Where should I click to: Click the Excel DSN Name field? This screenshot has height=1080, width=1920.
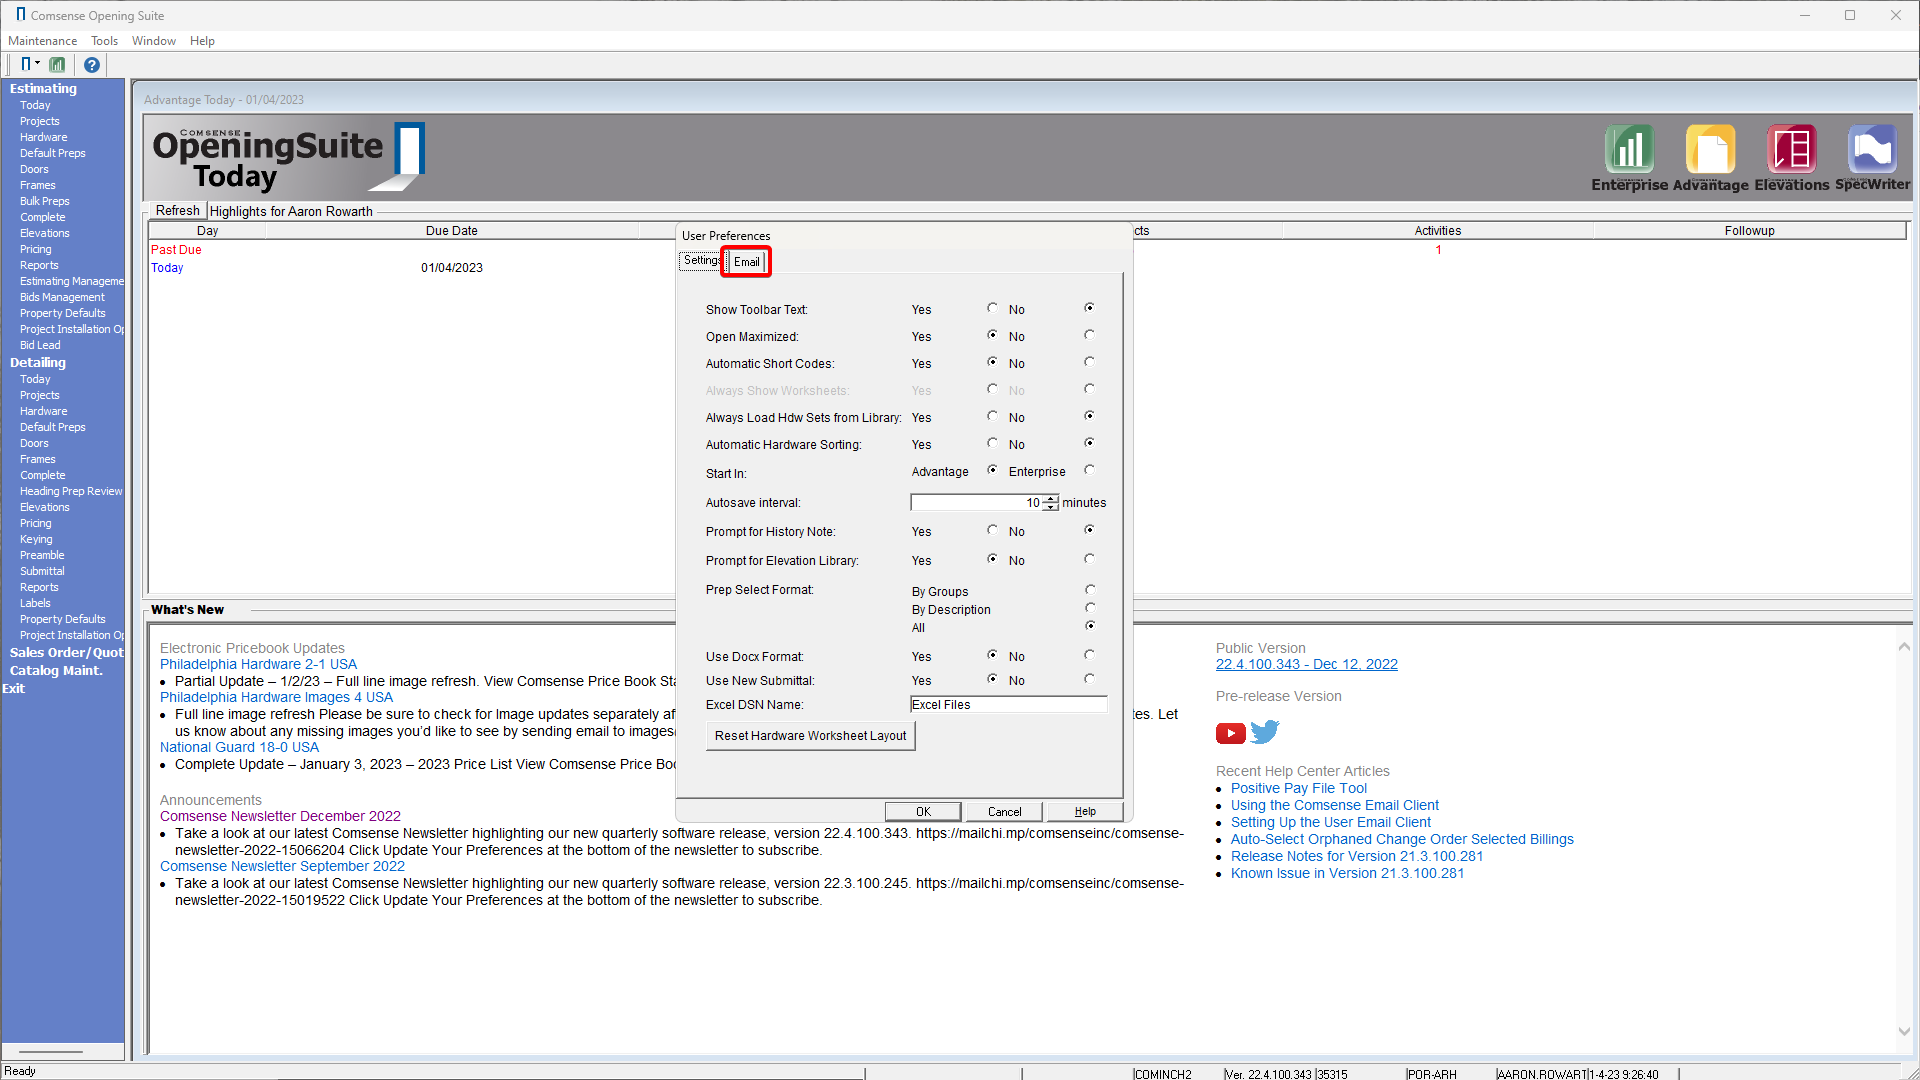[1008, 705]
